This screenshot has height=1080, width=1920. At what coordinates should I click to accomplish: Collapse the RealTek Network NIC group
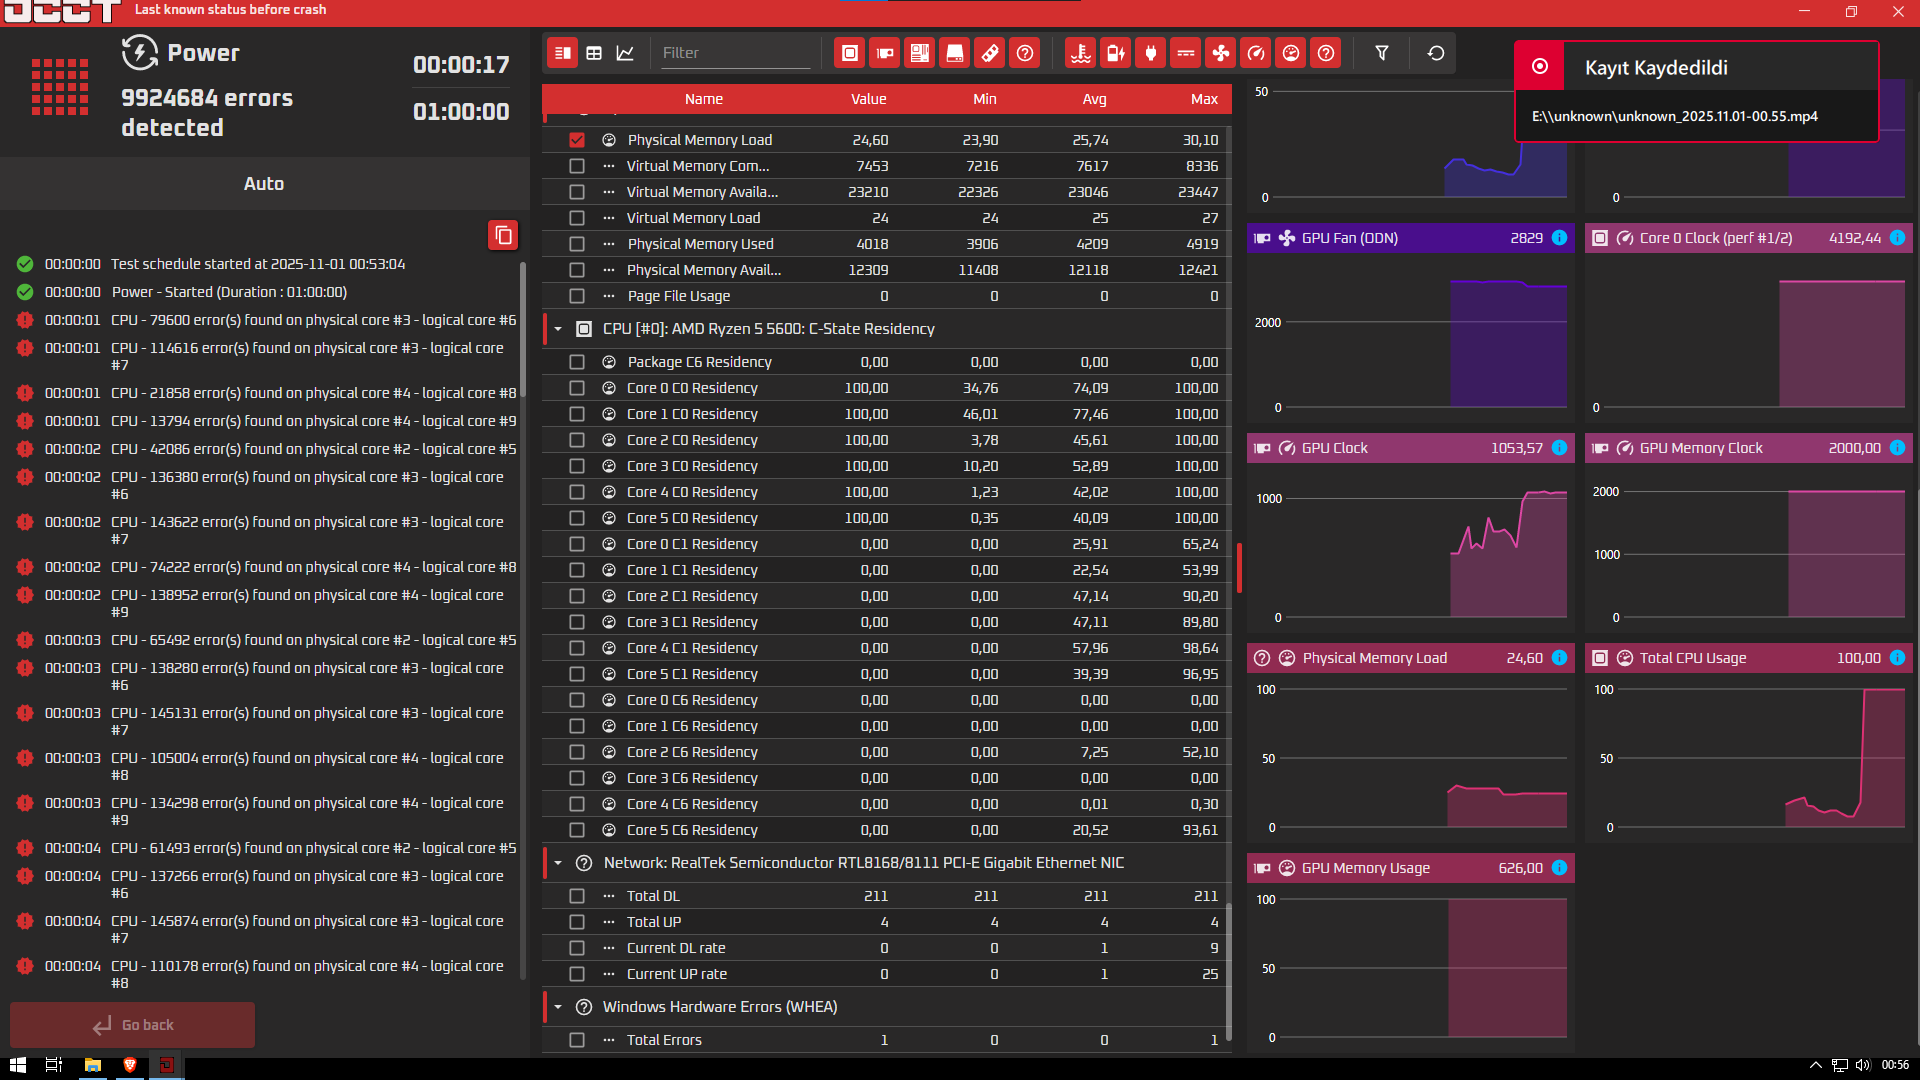point(558,863)
